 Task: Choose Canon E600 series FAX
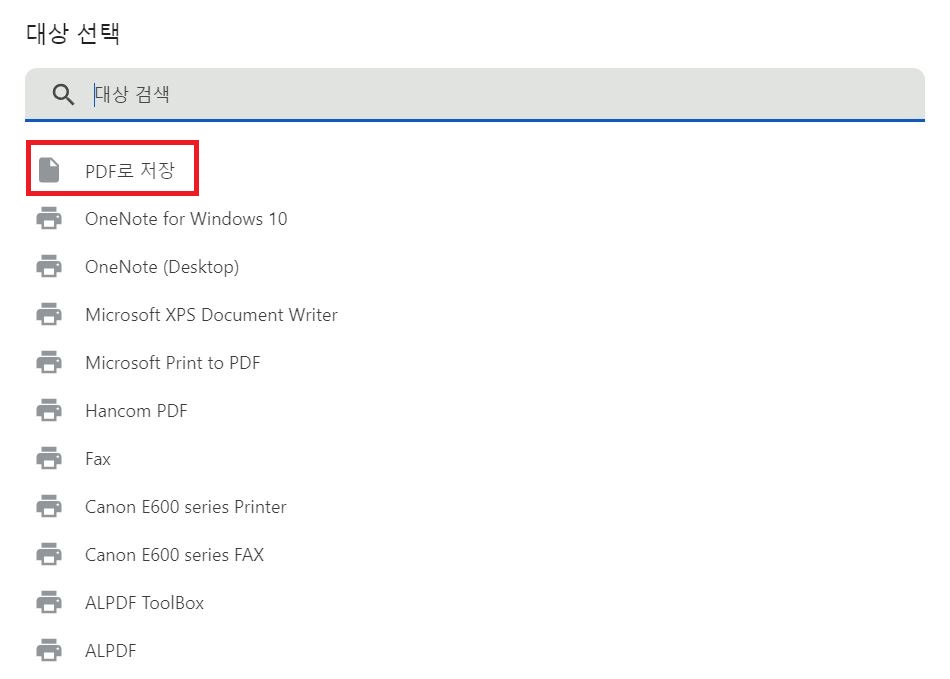coord(174,555)
